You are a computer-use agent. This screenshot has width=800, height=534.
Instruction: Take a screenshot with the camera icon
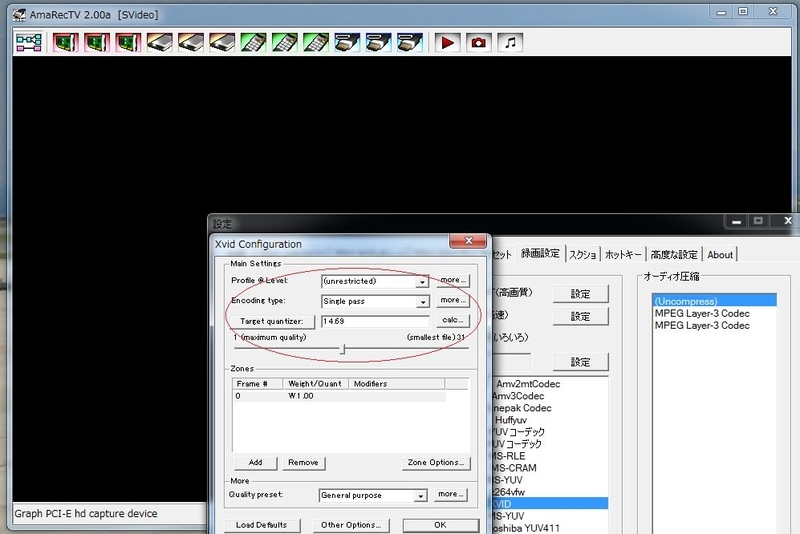[x=479, y=42]
